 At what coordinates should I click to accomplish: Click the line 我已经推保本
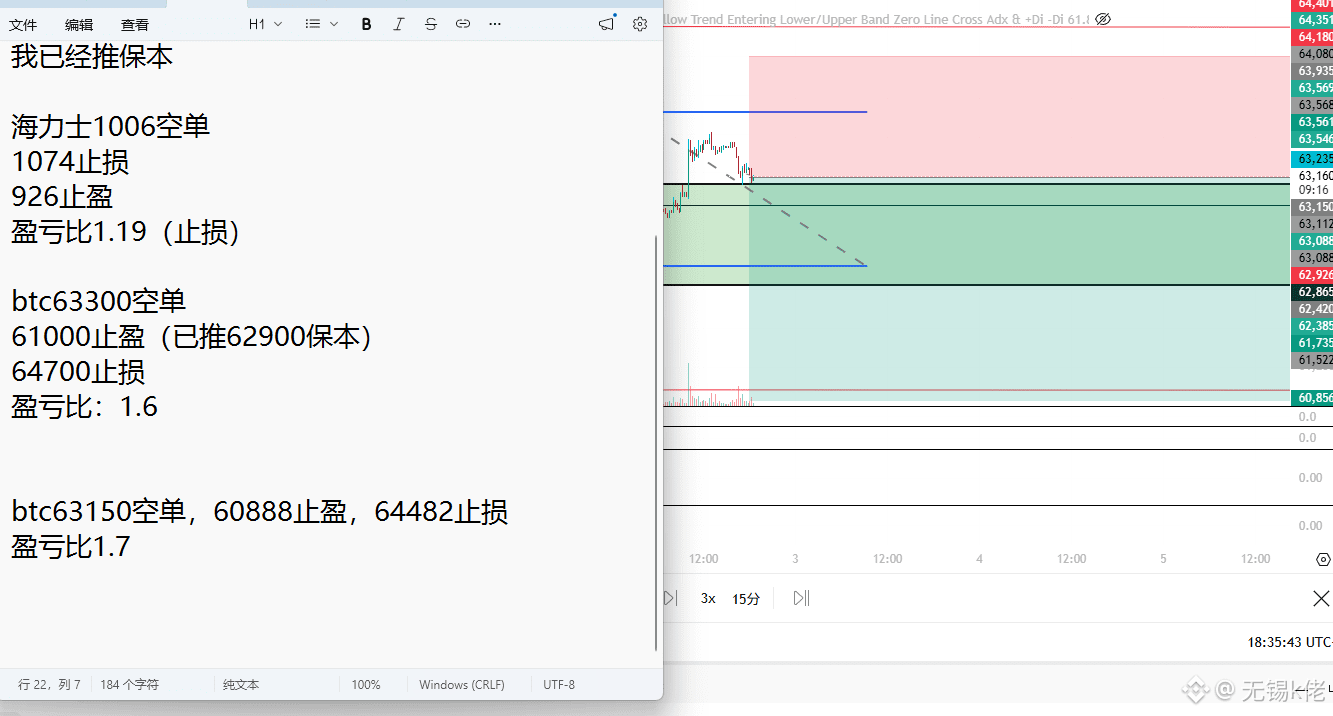coord(92,57)
